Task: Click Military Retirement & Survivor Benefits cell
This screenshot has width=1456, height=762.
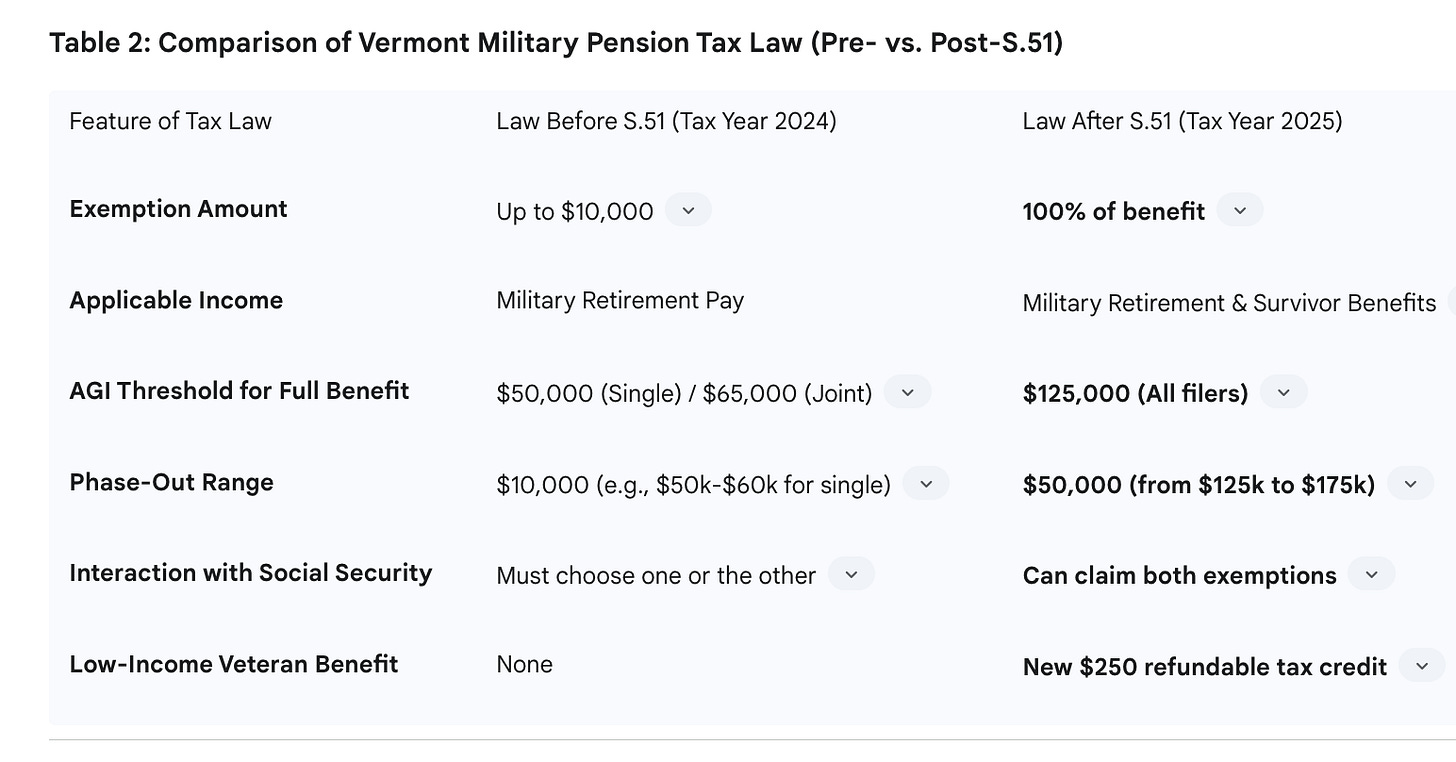Action: (1229, 303)
